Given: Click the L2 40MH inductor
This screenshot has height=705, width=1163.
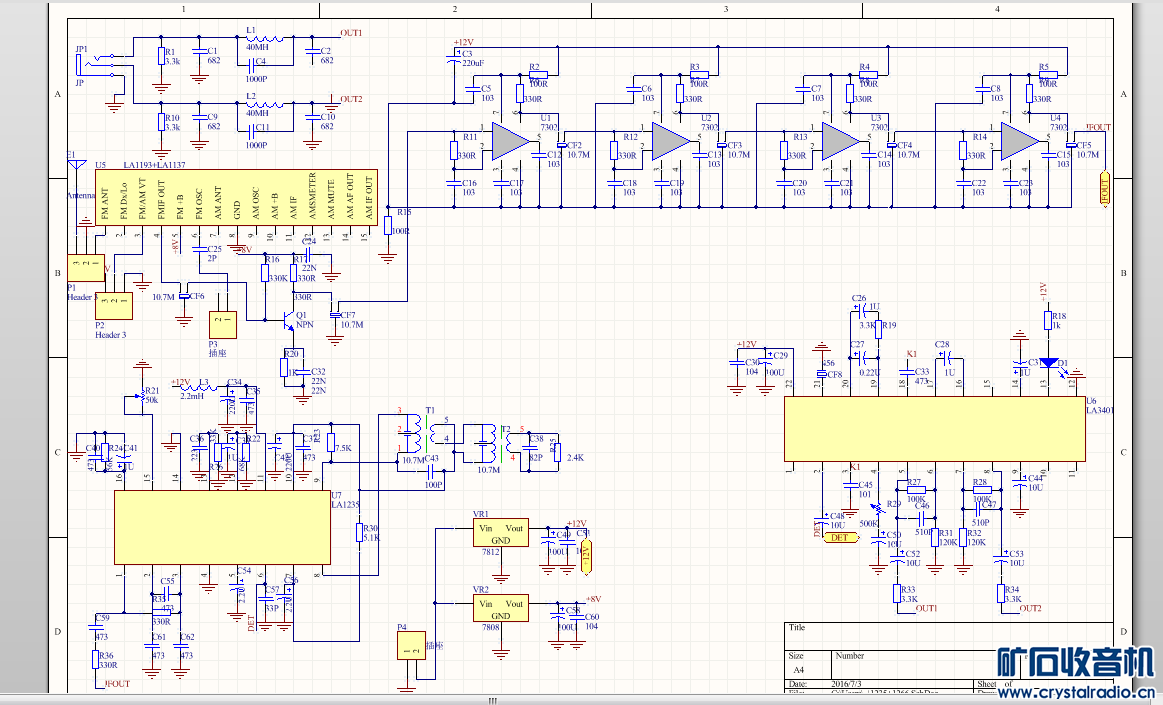Looking at the screenshot, I should click(265, 105).
